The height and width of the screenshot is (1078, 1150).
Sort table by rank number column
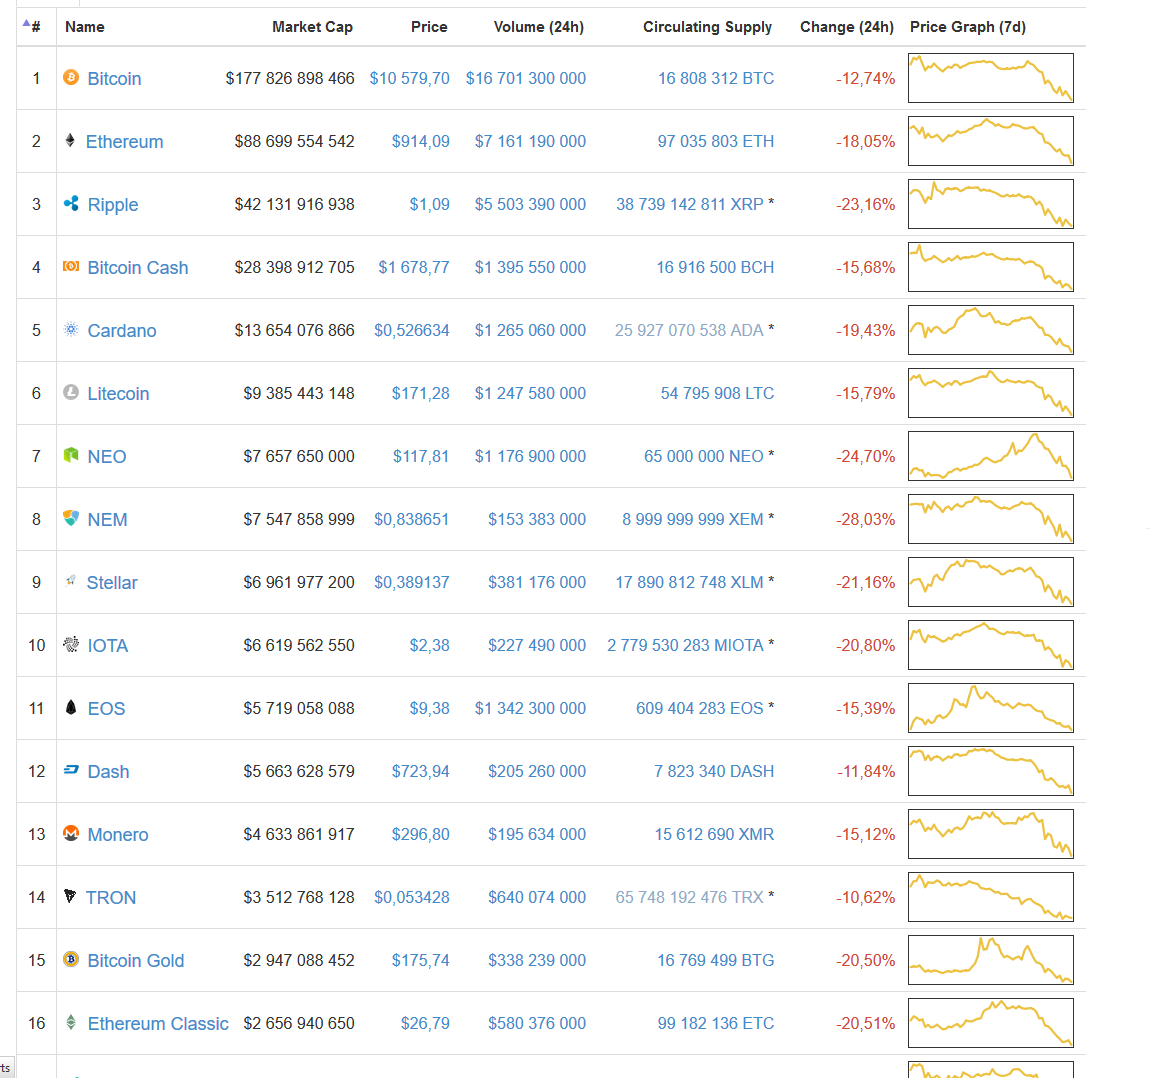coord(35,27)
